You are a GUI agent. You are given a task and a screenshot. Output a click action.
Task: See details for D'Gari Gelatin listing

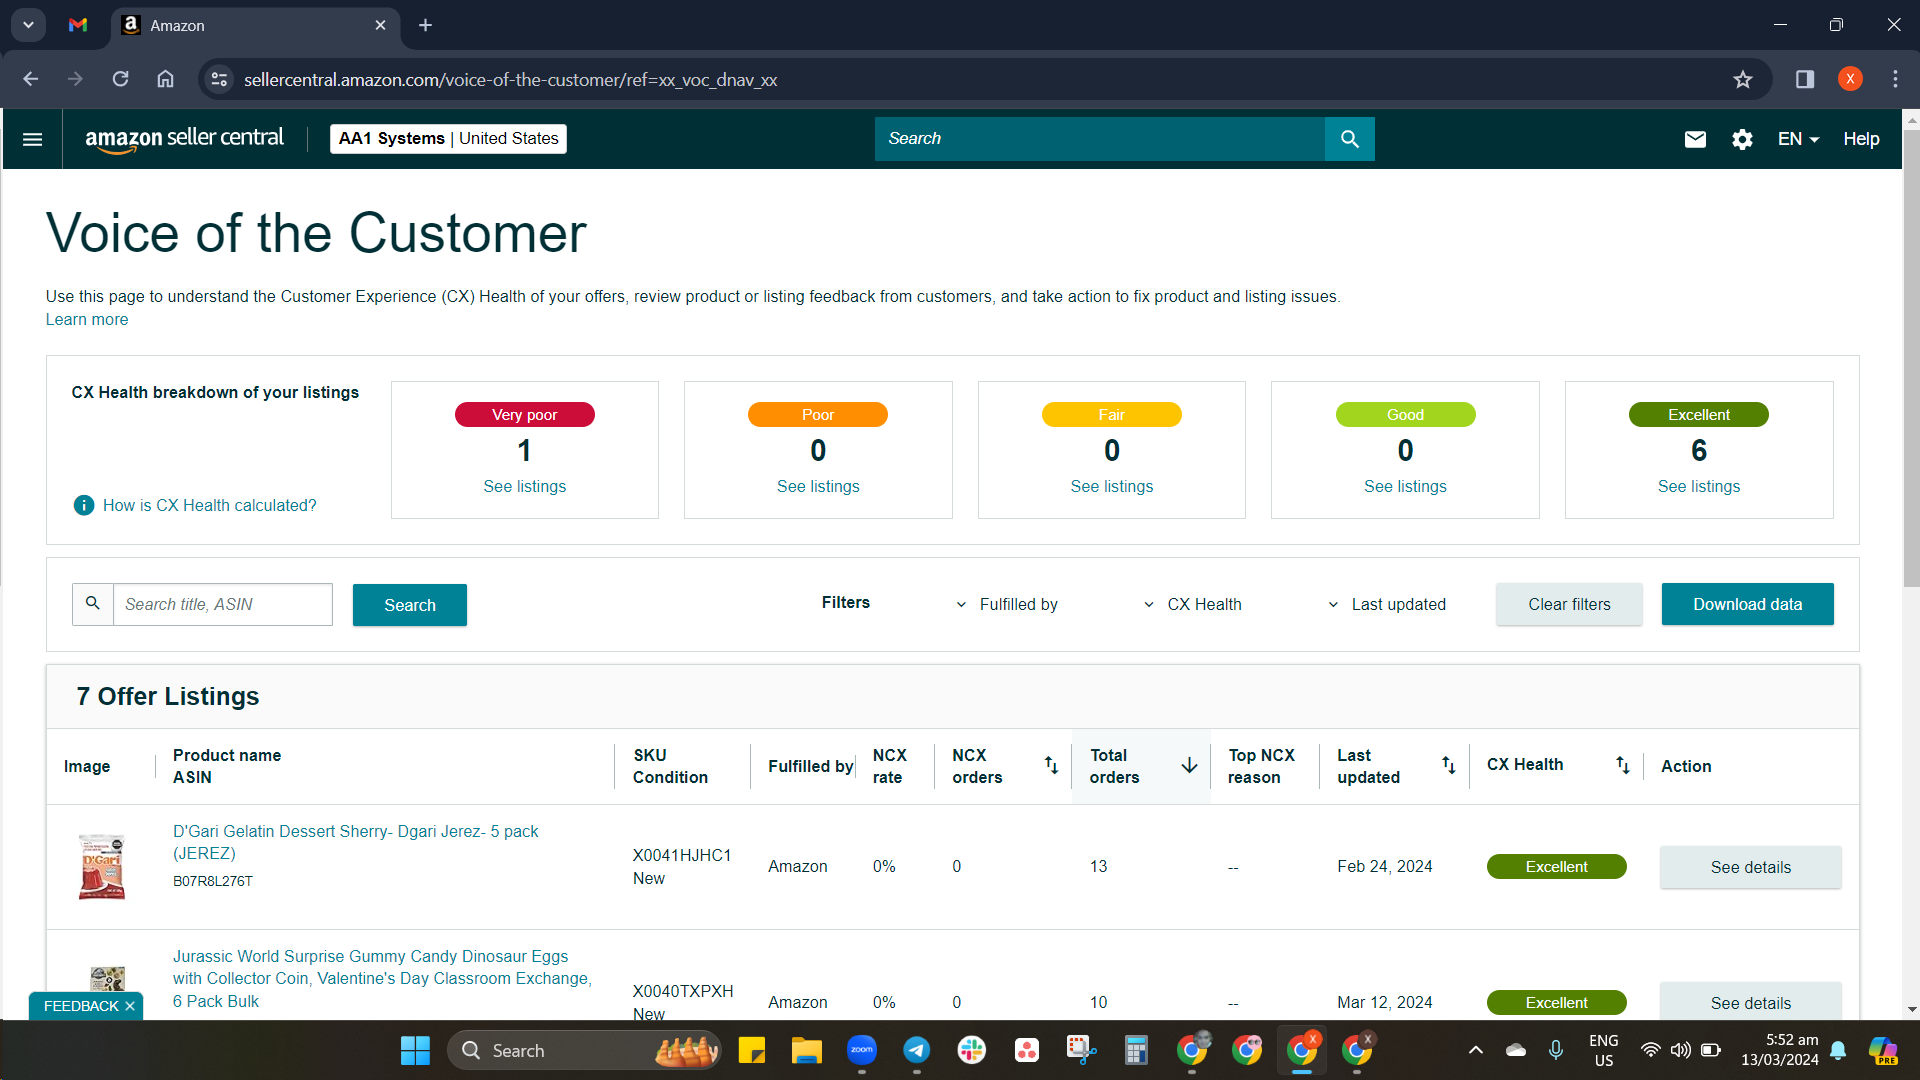pos(1750,867)
